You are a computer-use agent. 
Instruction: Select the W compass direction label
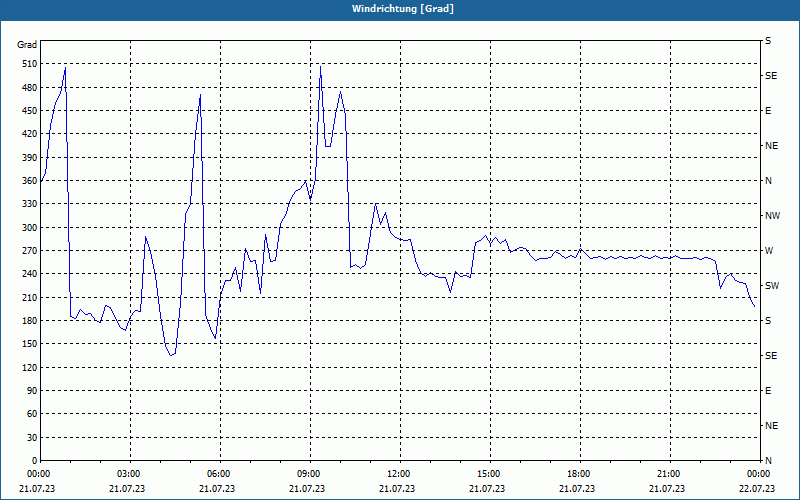click(769, 251)
